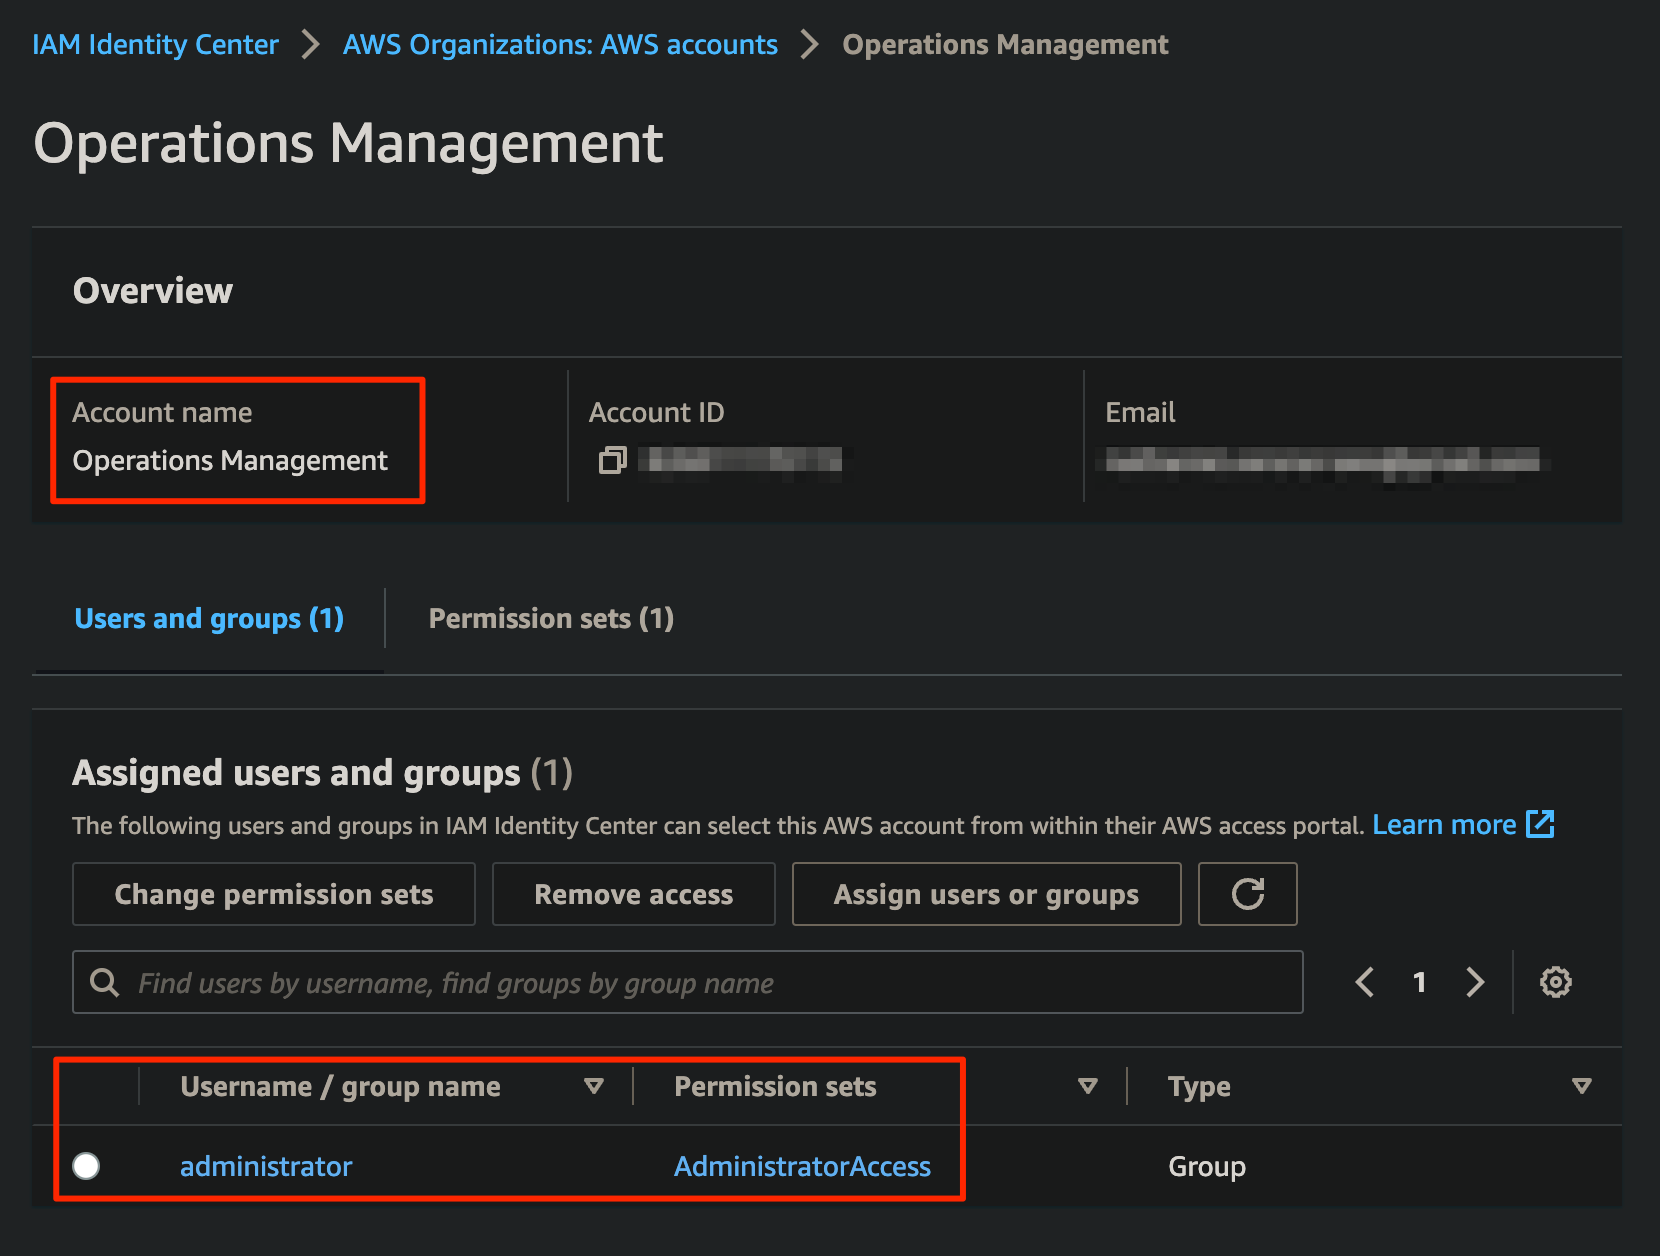The height and width of the screenshot is (1256, 1660).
Task: Click the Overview heading
Action: pyautogui.click(x=153, y=291)
